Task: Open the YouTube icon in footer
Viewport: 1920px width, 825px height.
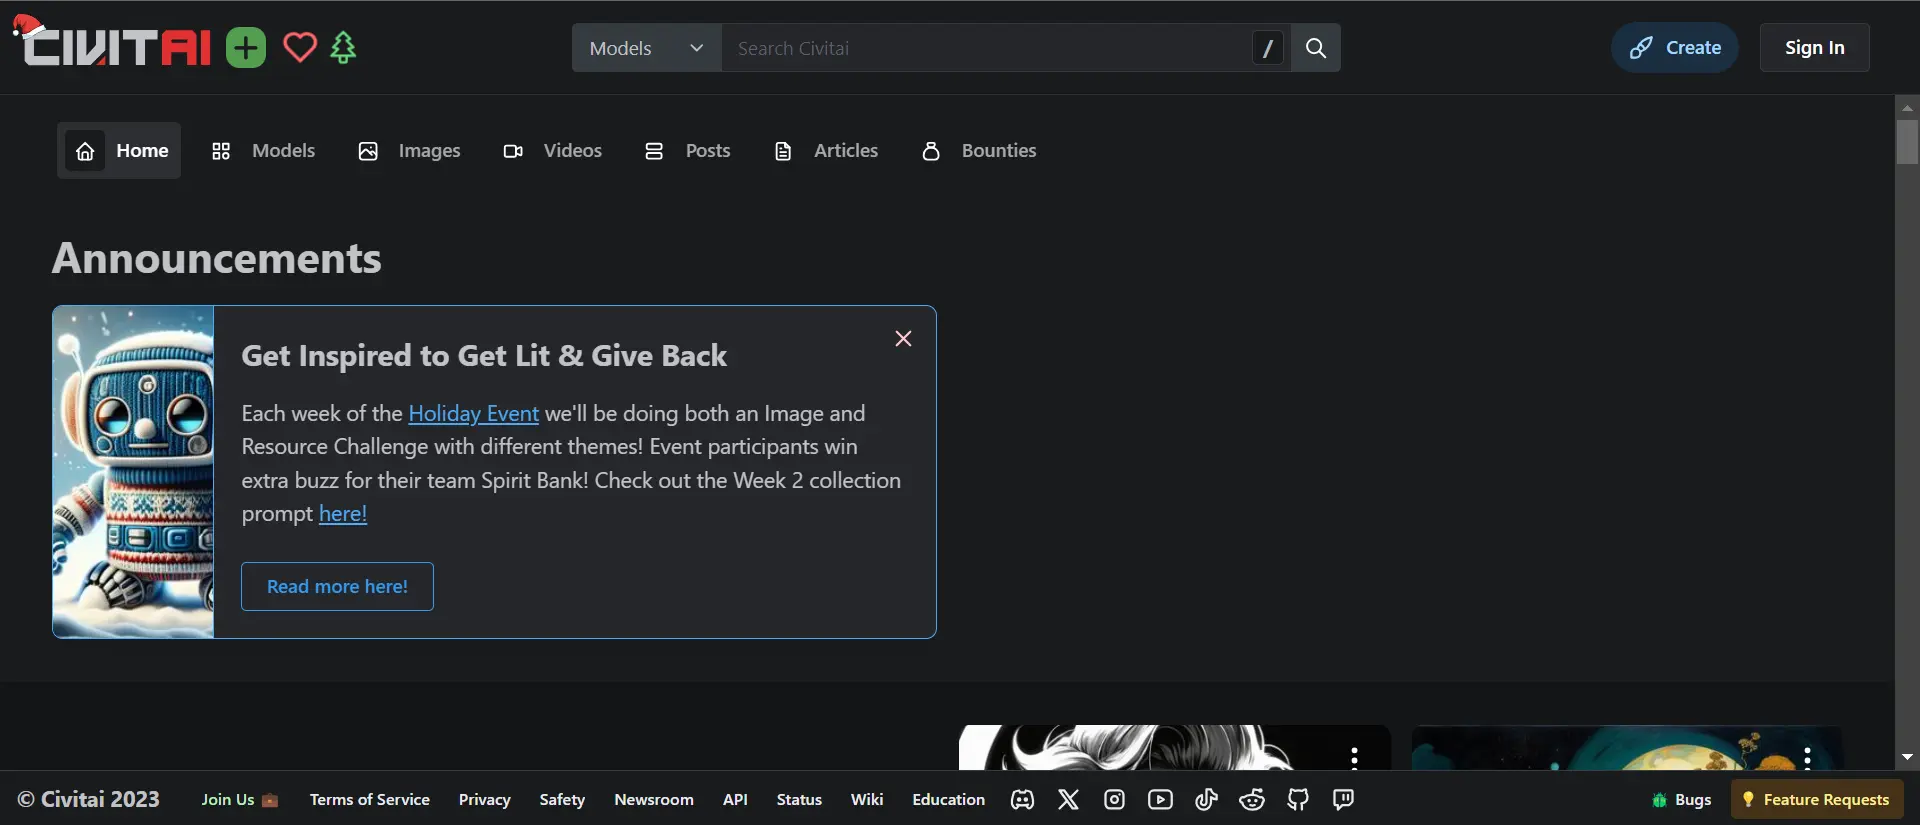Action: pos(1160,799)
